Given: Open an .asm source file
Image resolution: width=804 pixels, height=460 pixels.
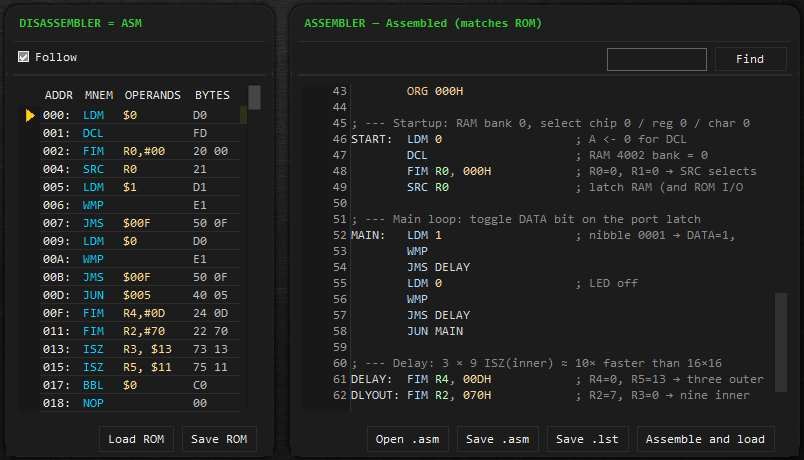Looking at the screenshot, I should coord(408,439).
